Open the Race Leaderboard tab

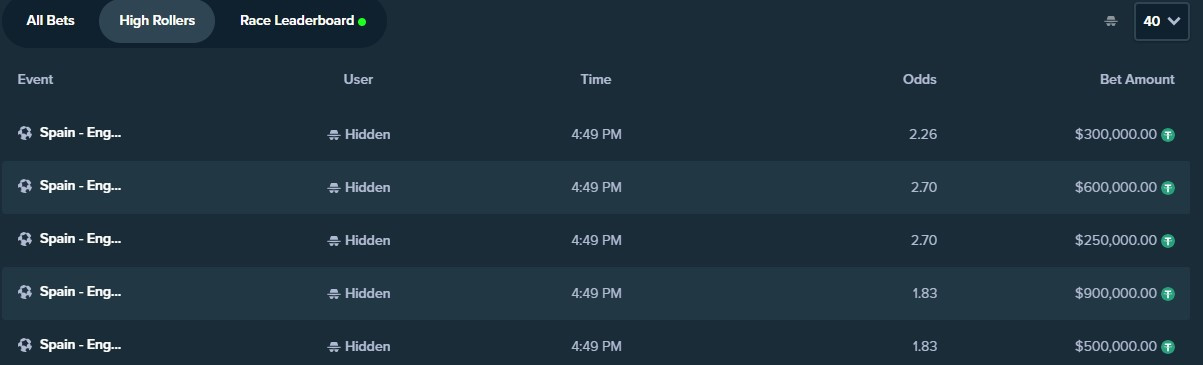[302, 21]
